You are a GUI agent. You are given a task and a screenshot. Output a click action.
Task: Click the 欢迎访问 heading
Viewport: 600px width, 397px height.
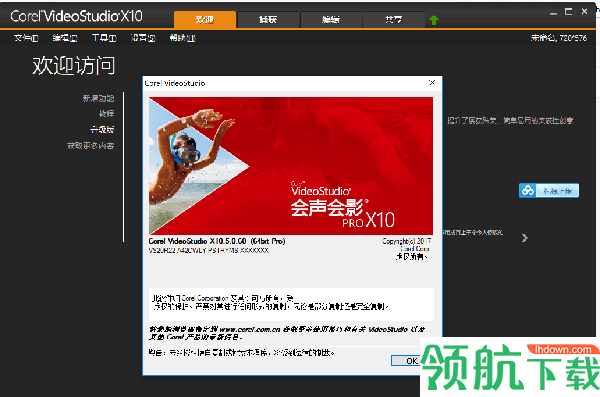(x=73, y=65)
